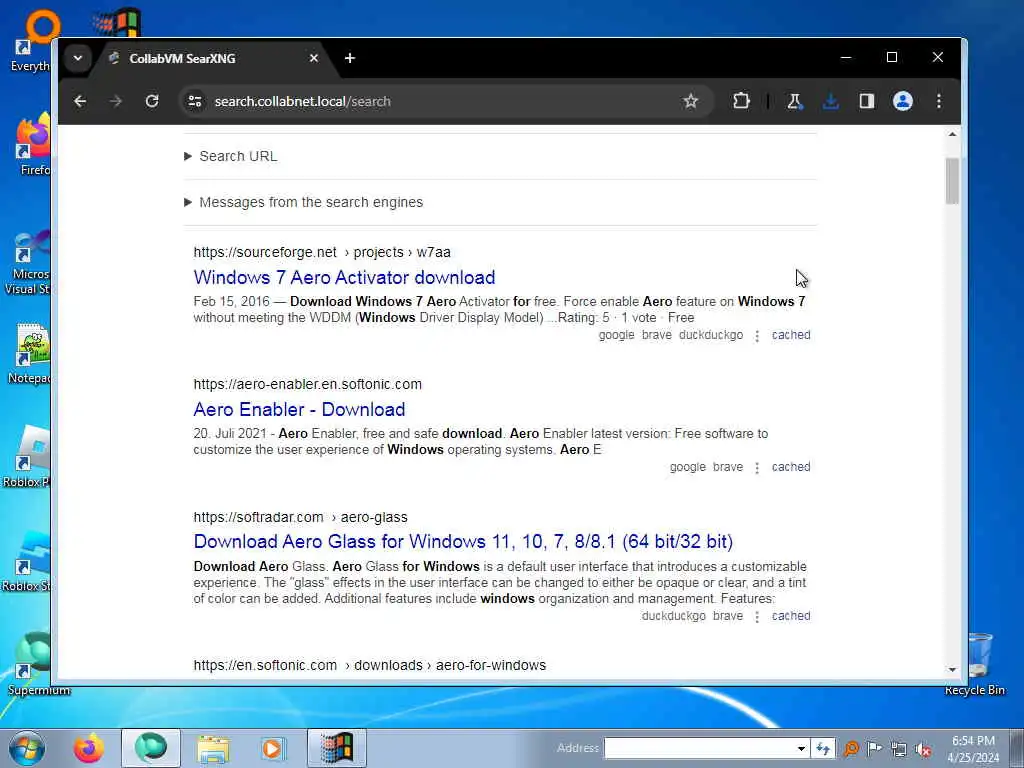1024x768 pixels.
Task: Click the vertical scrollbar thumb
Action: pos(952,181)
